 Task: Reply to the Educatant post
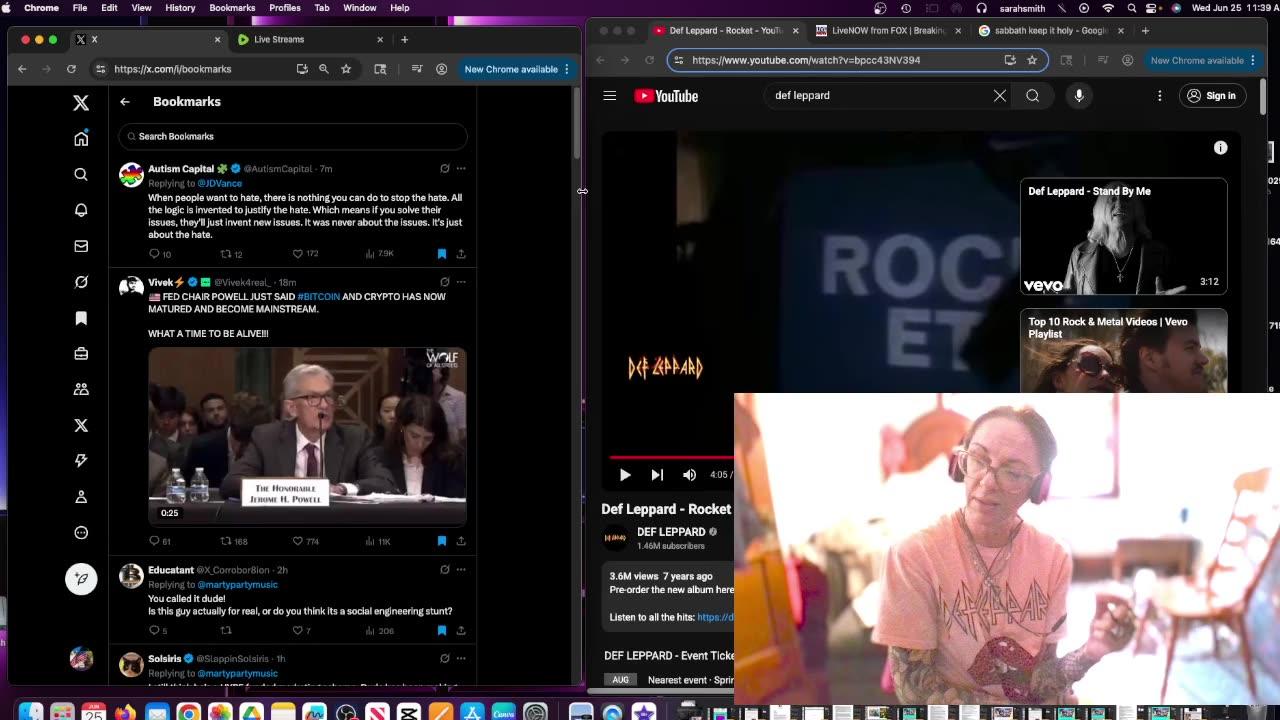pos(154,631)
